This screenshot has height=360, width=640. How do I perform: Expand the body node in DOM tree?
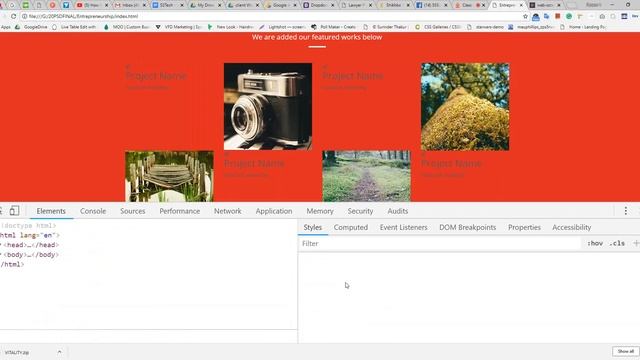pos(2,255)
